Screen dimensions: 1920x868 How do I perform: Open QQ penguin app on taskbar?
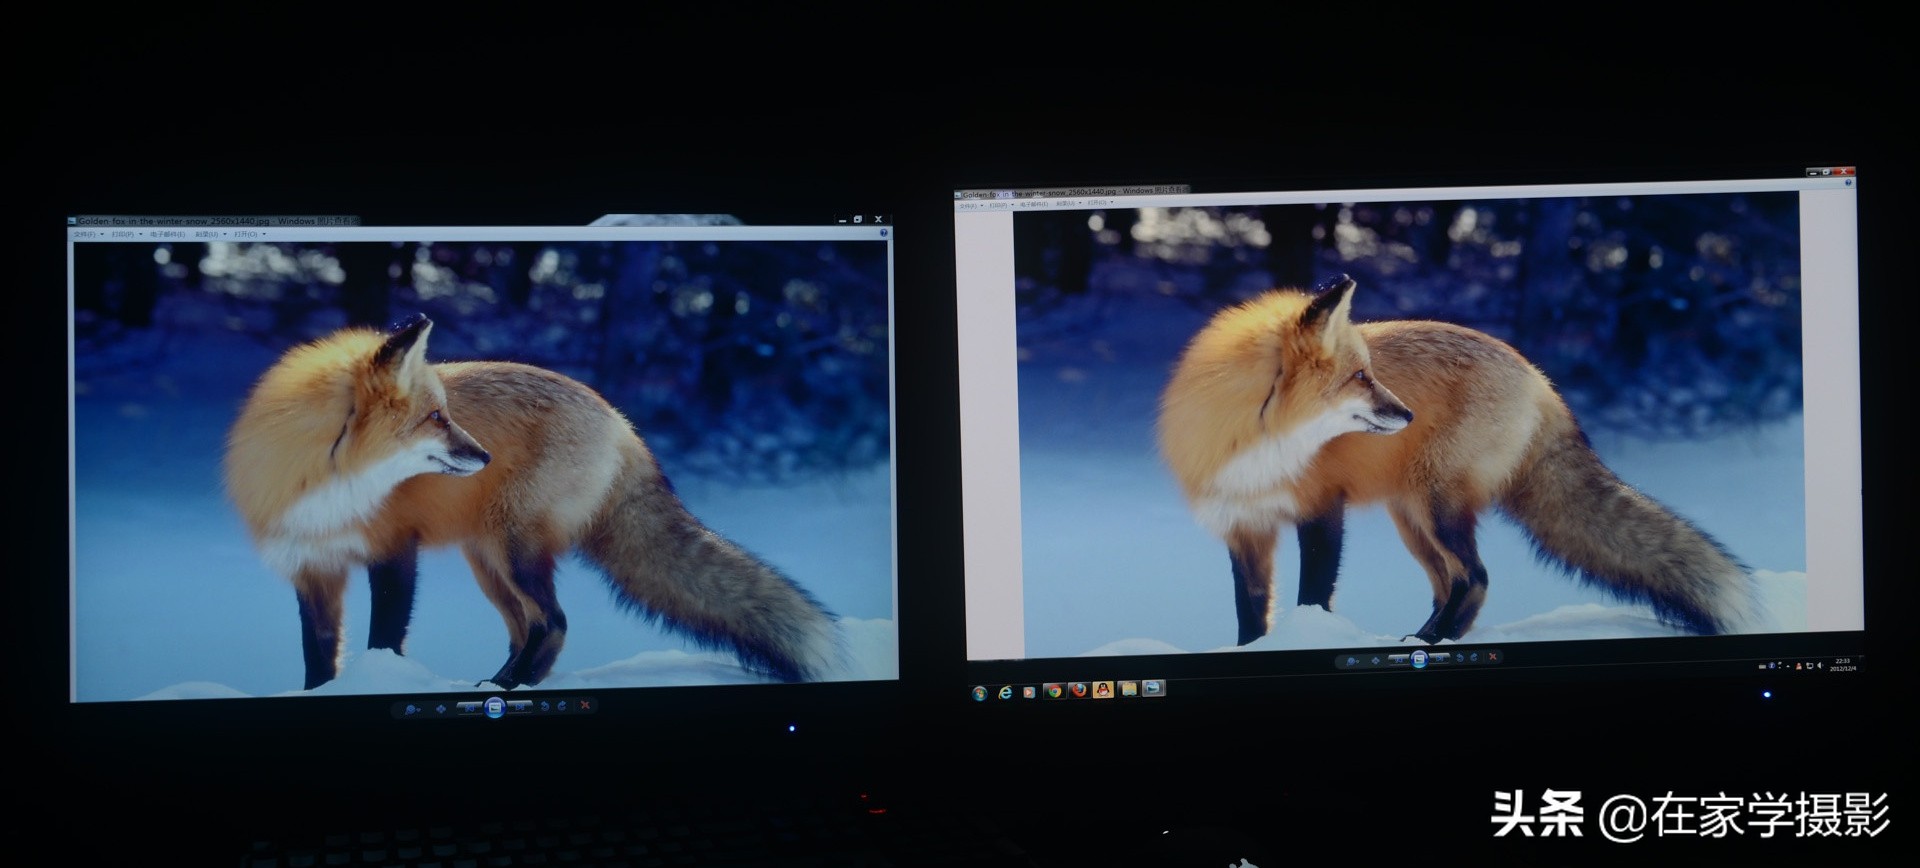click(1103, 690)
